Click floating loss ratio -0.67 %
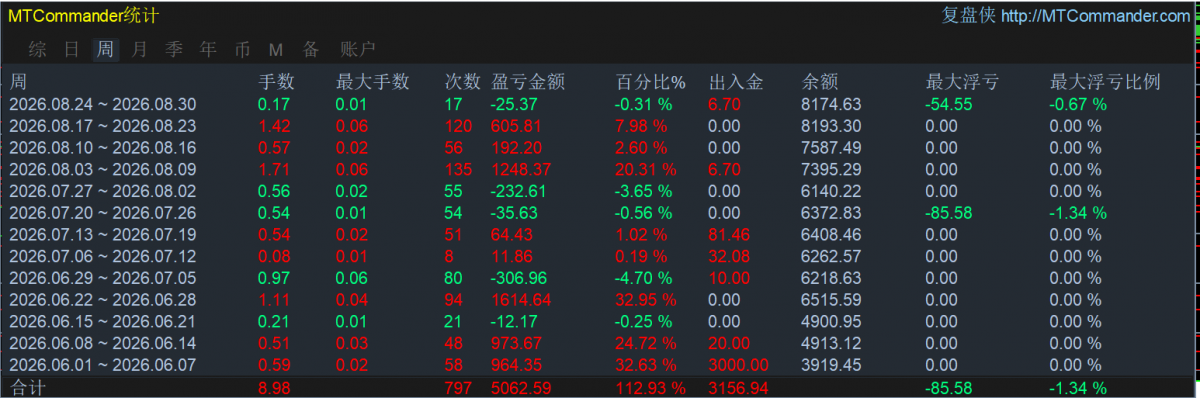The height and width of the screenshot is (398, 1200). 1078,104
